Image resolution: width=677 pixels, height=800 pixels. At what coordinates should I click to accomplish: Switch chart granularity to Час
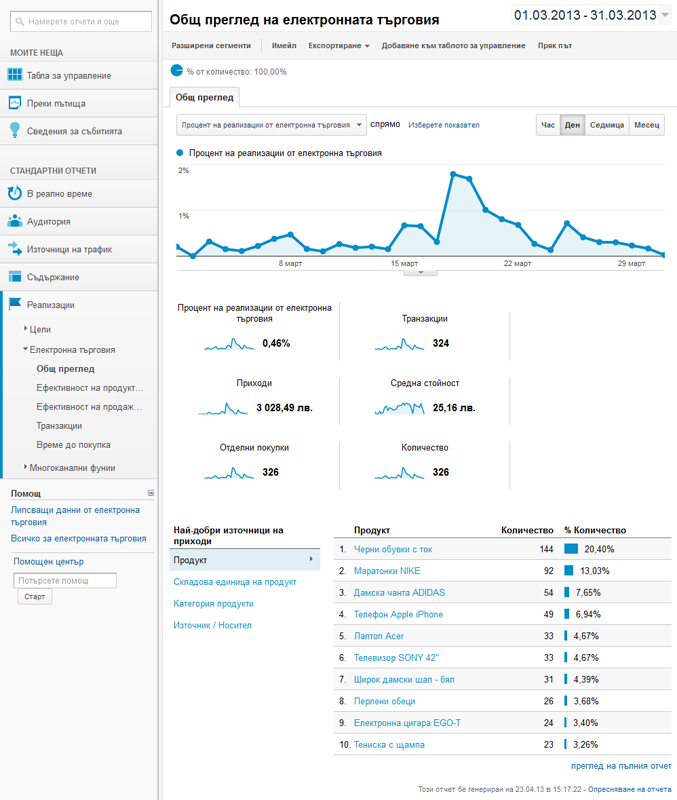548,125
